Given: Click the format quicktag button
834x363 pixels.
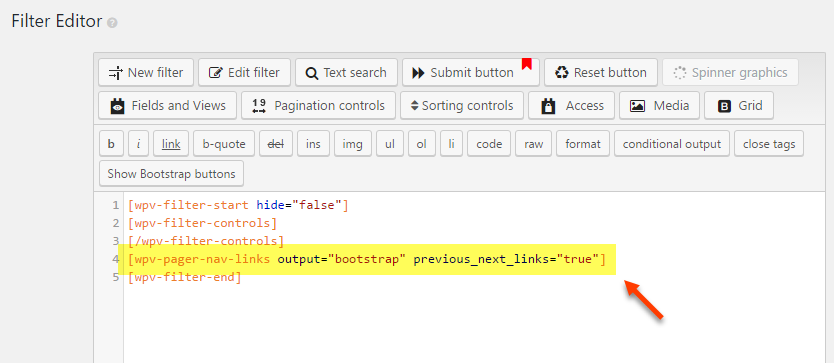Looking at the screenshot, I should (x=583, y=144).
